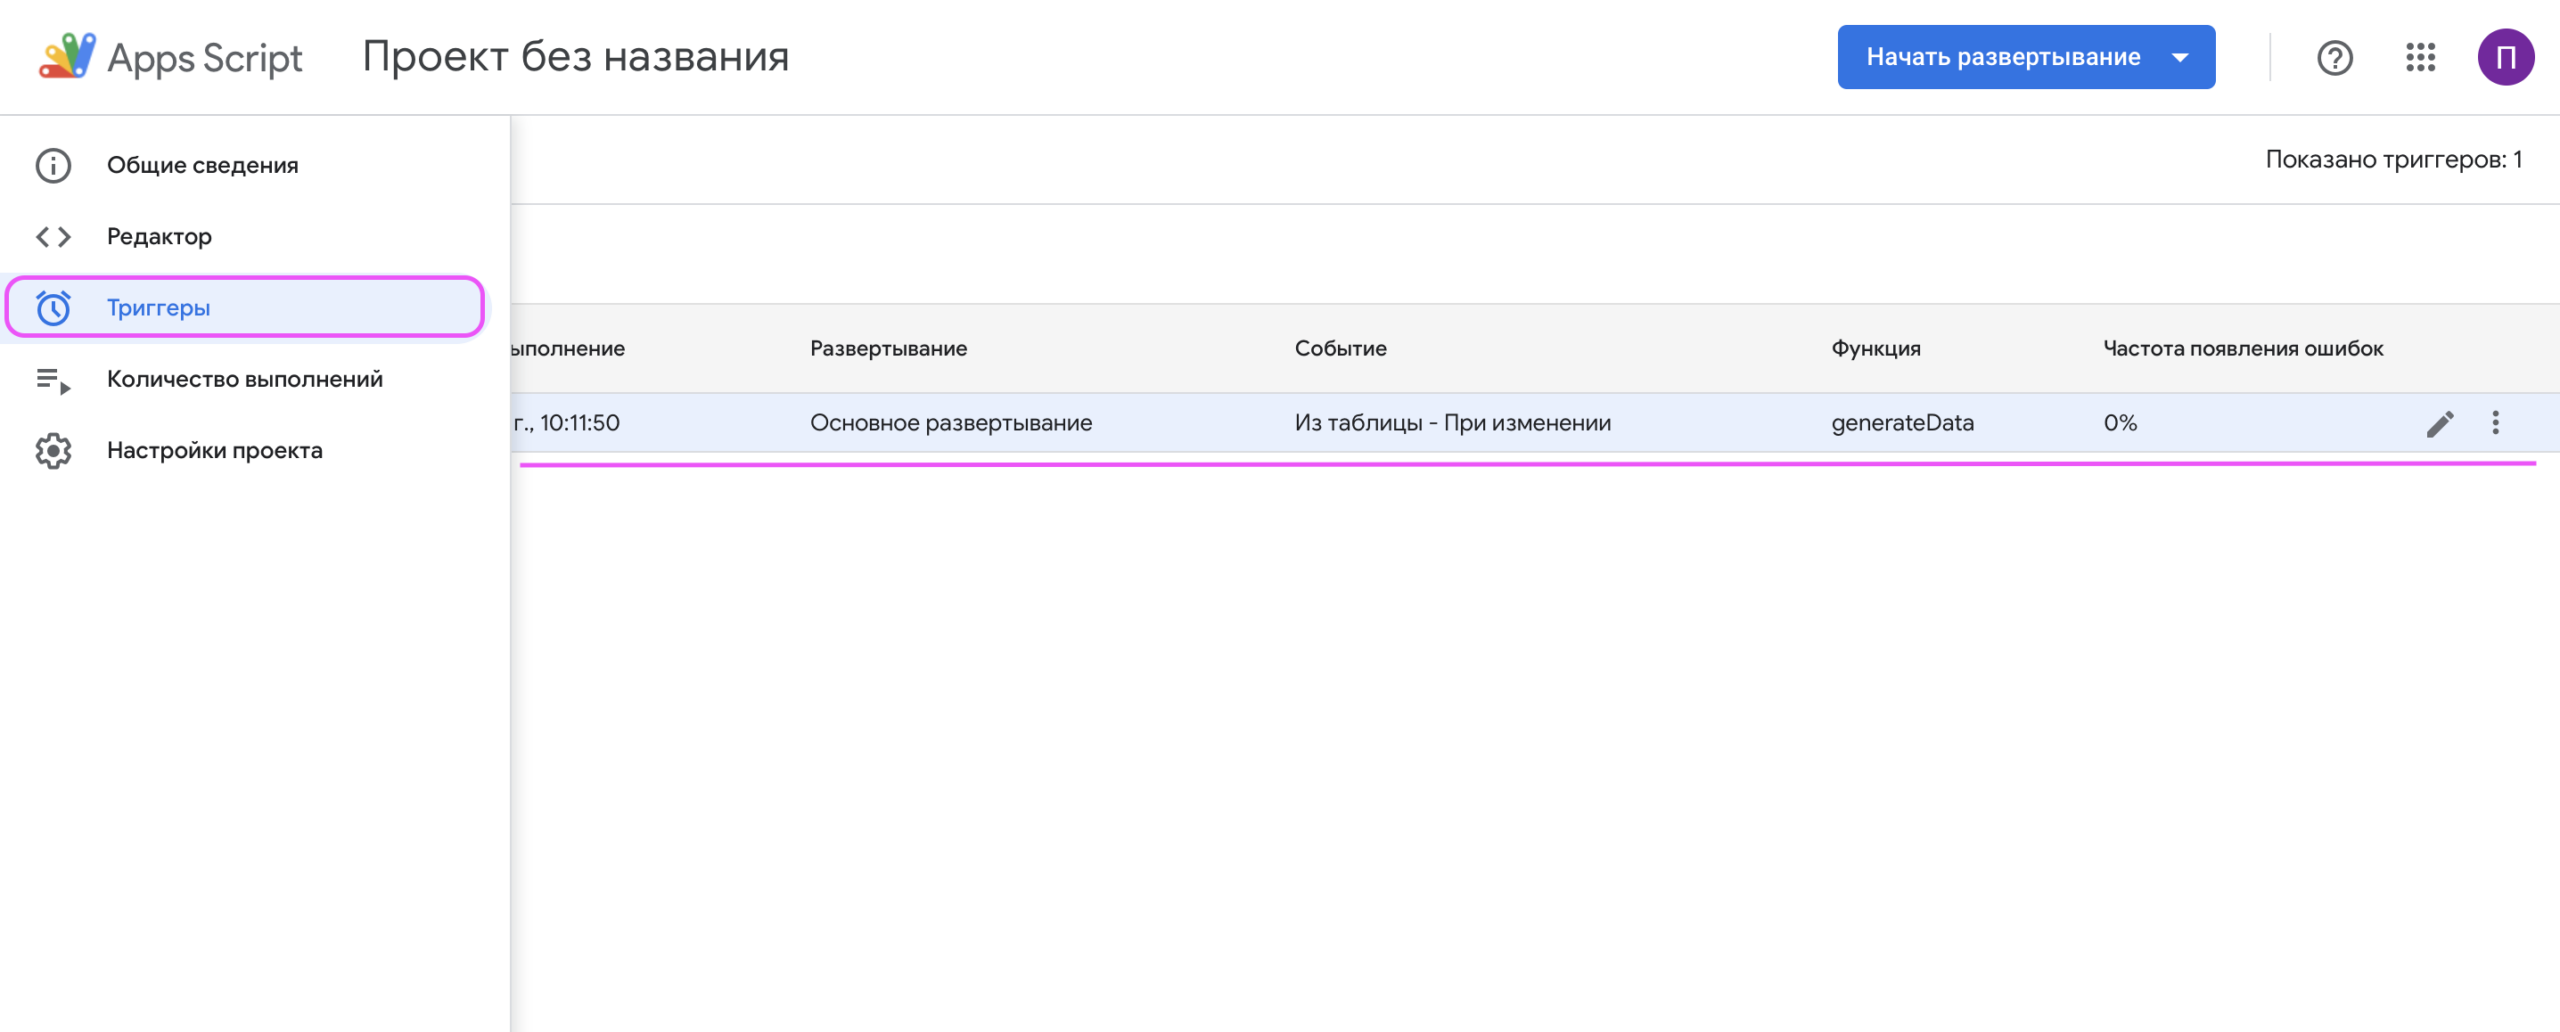Click the Editor code brackets icon

tap(53, 237)
